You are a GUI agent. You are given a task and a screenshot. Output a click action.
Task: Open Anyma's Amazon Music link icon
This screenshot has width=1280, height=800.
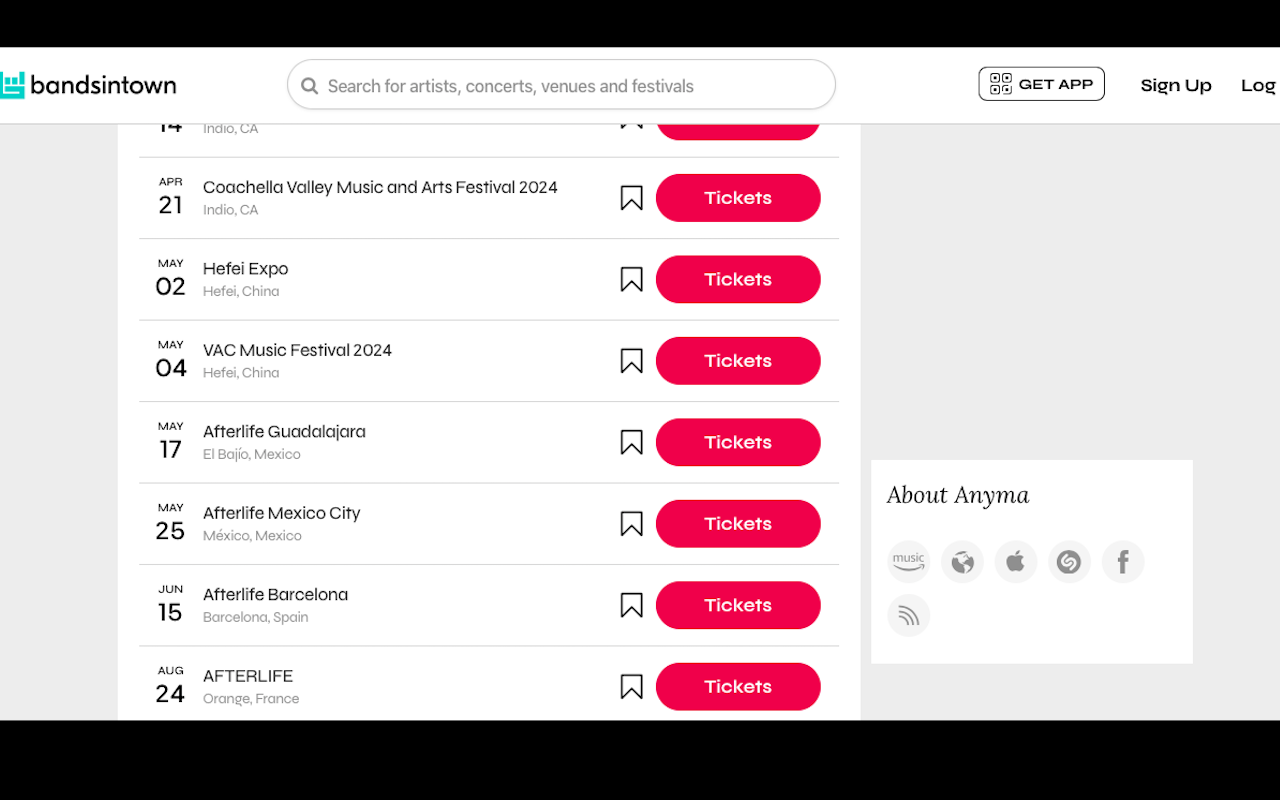point(909,562)
